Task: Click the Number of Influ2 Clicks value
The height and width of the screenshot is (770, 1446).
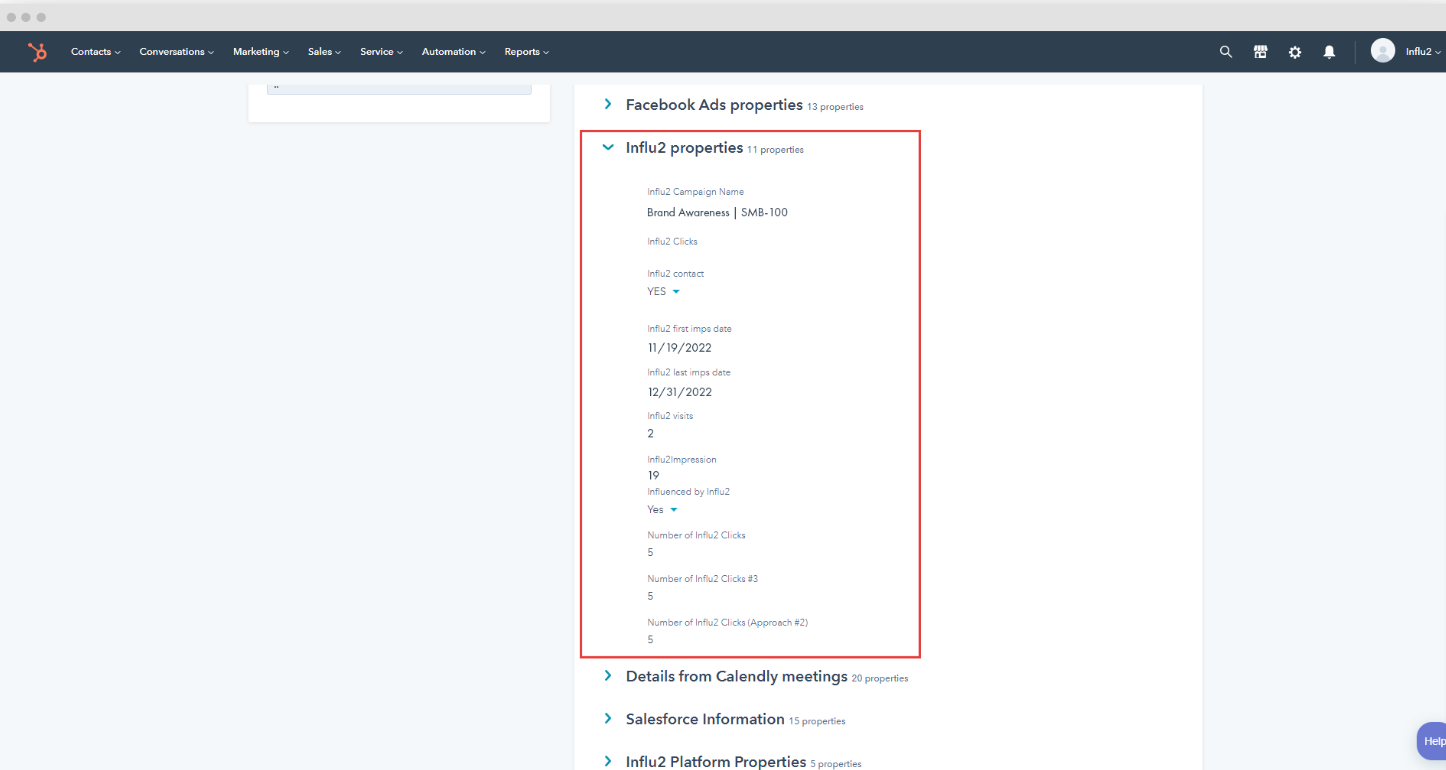Action: [651, 553]
